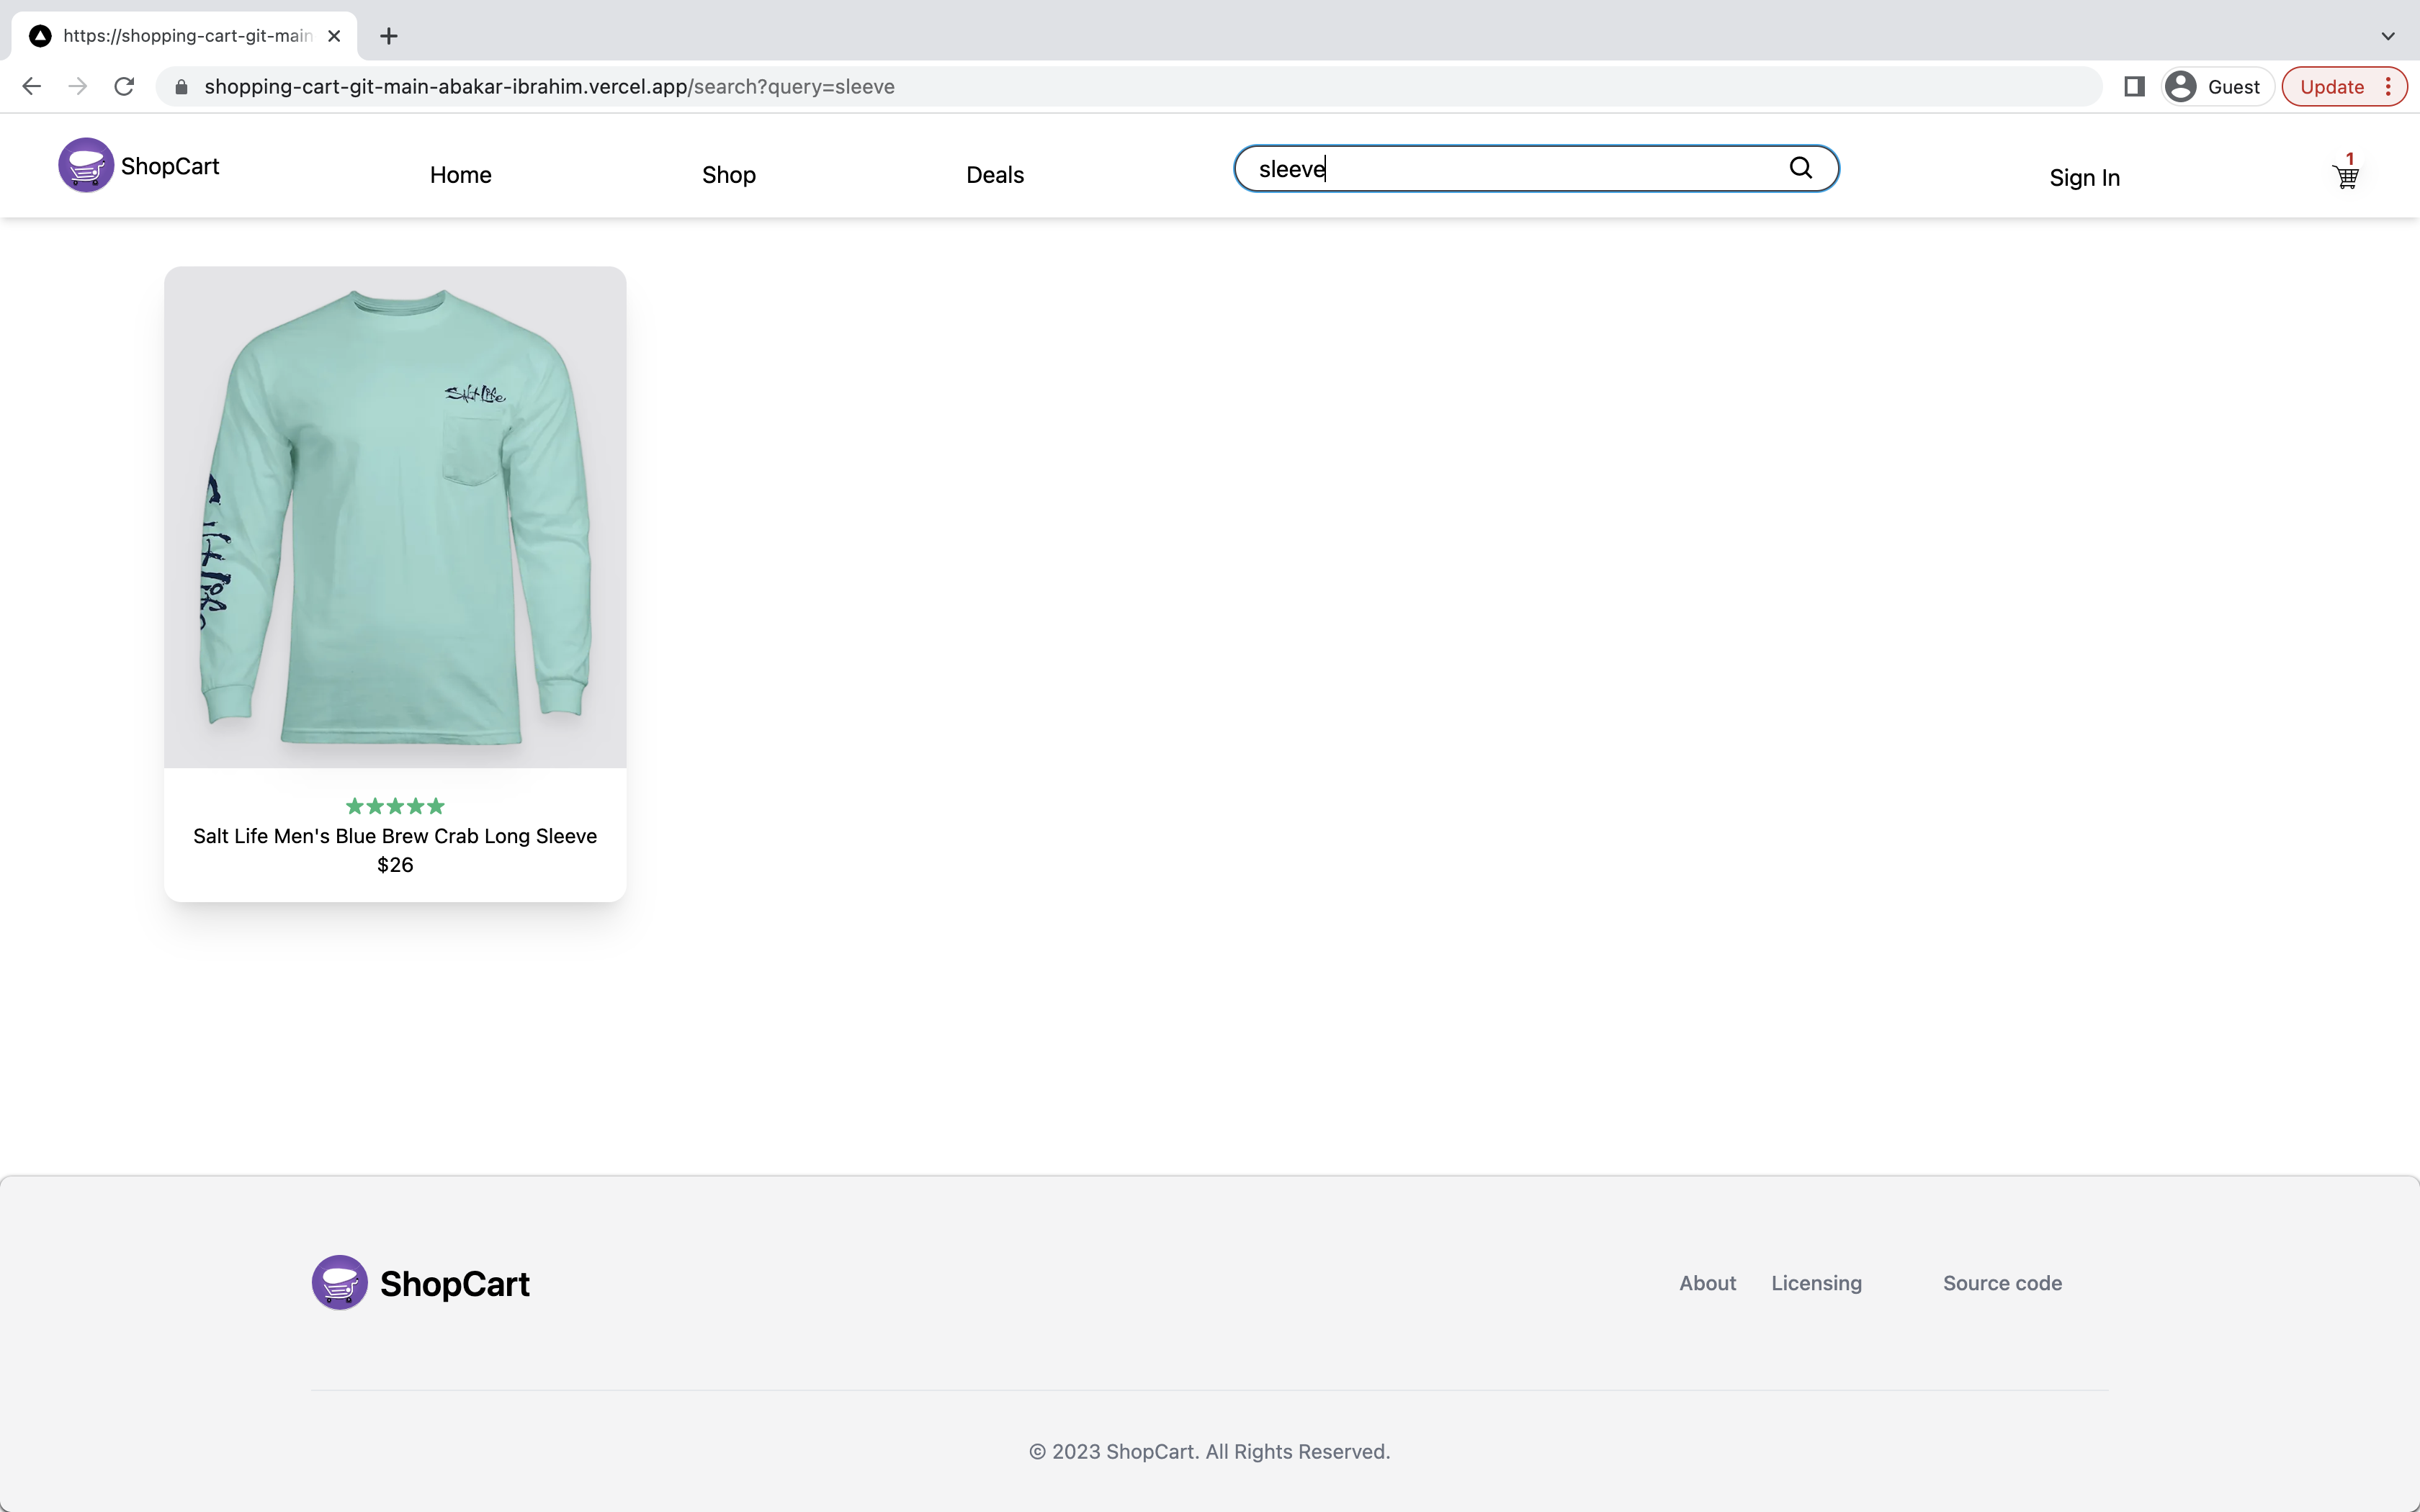Go to the Shop page
The width and height of the screenshot is (2420, 1512).
pos(729,175)
